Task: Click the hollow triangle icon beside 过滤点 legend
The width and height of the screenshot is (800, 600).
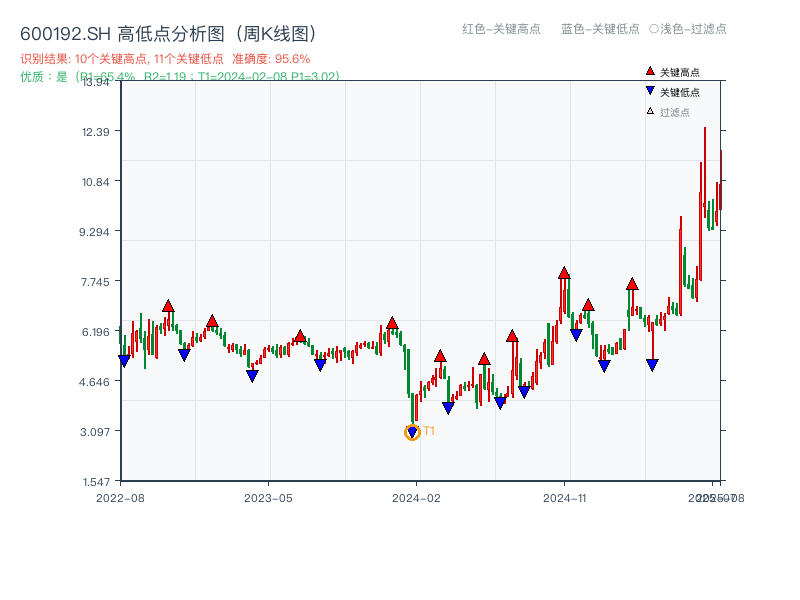Action: [650, 111]
